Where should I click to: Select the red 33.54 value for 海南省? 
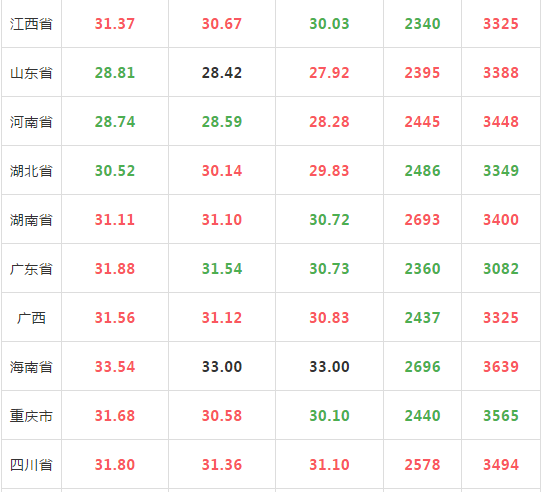tap(115, 367)
